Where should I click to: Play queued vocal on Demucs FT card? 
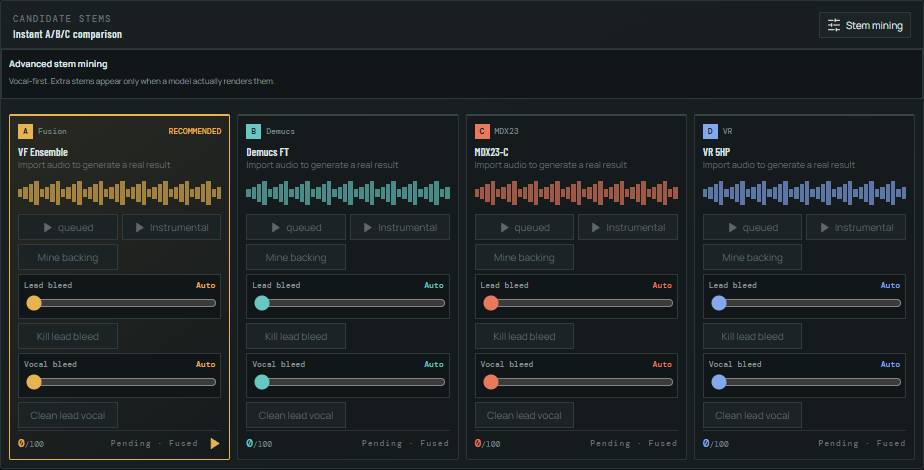[x=296, y=227]
